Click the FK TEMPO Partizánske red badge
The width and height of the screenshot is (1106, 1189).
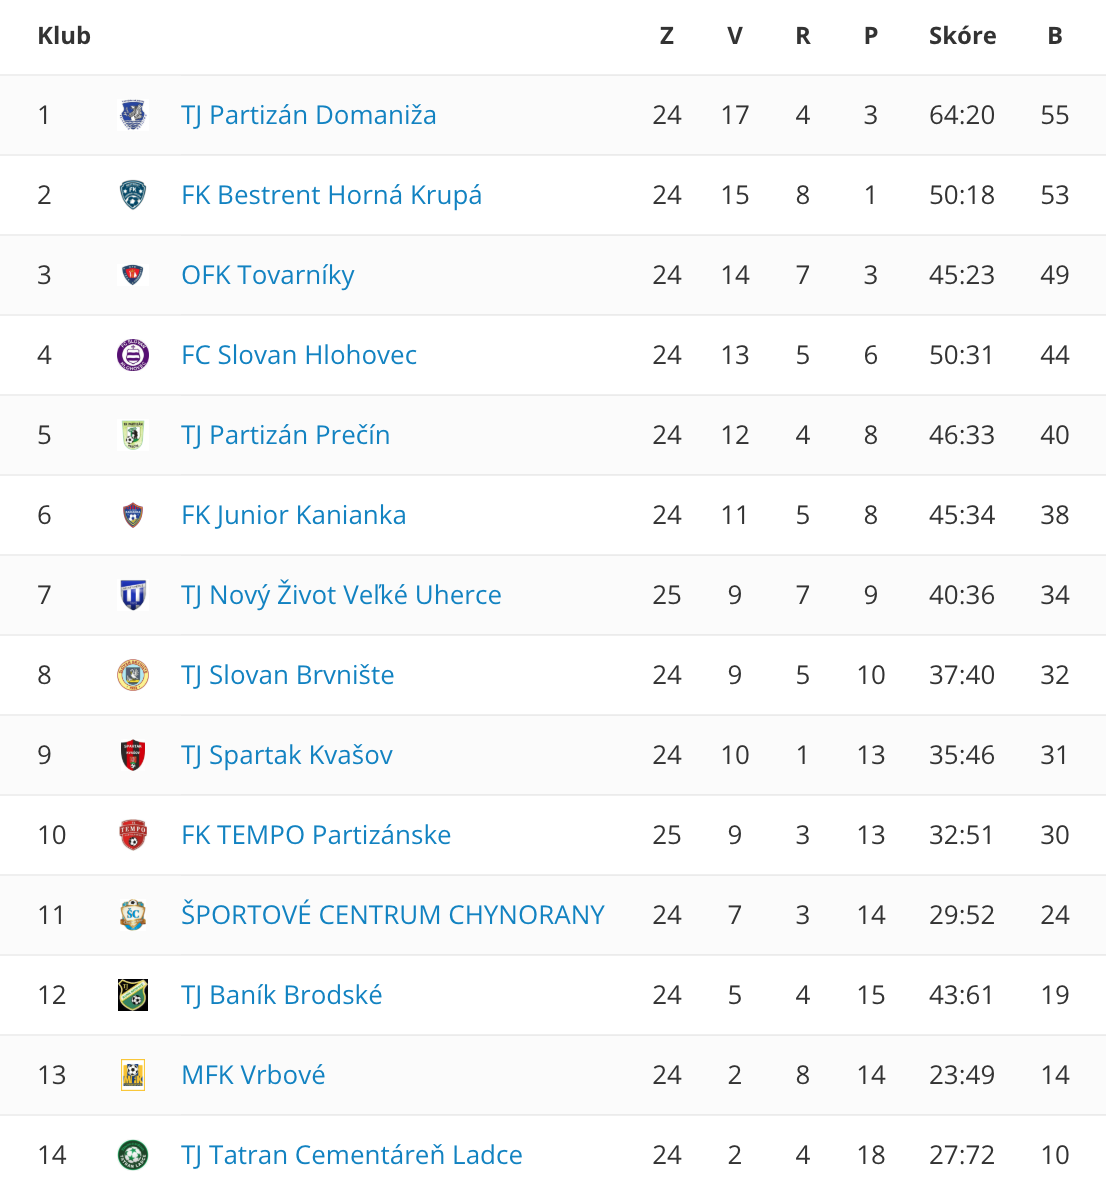(133, 835)
